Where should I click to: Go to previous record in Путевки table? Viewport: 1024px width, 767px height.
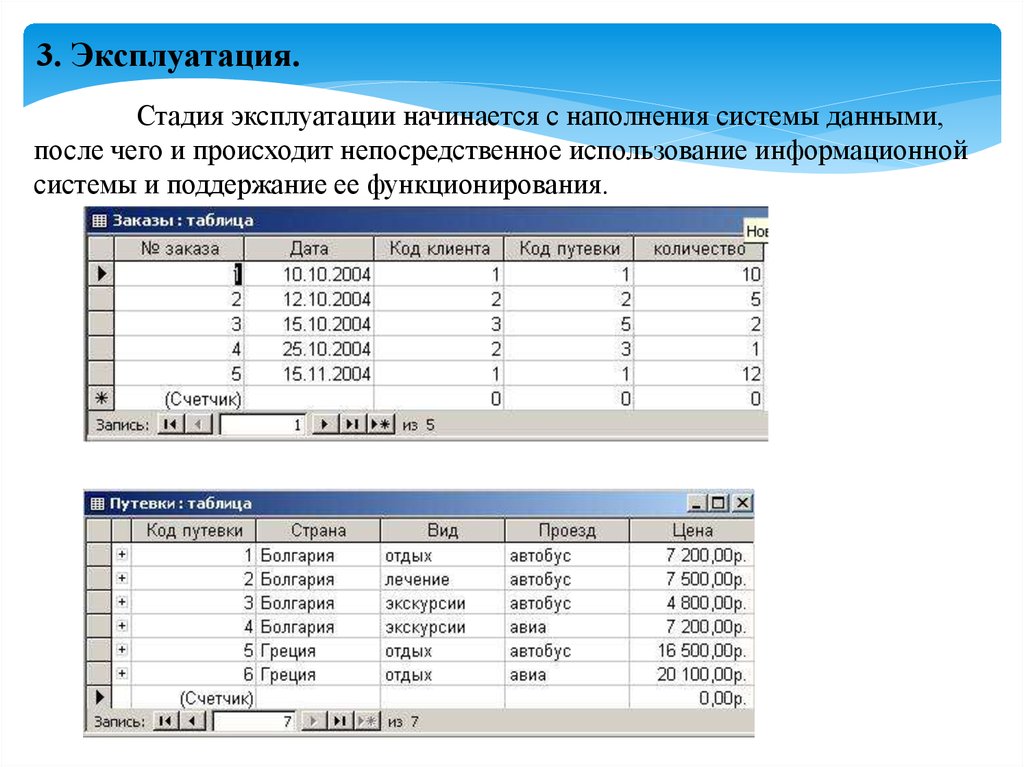[193, 720]
